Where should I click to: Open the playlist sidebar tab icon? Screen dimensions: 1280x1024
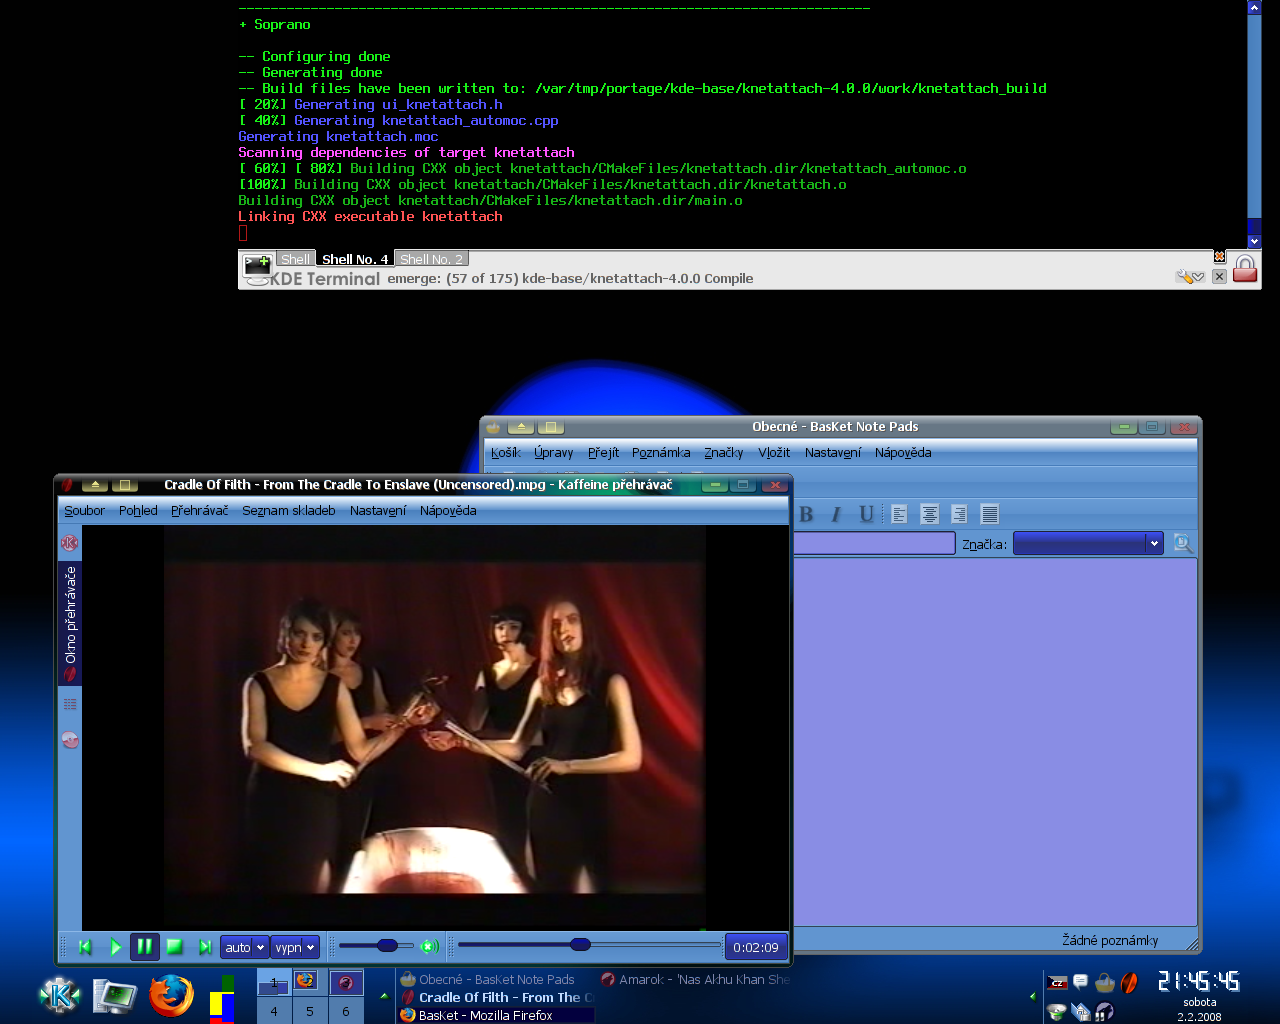click(x=70, y=704)
